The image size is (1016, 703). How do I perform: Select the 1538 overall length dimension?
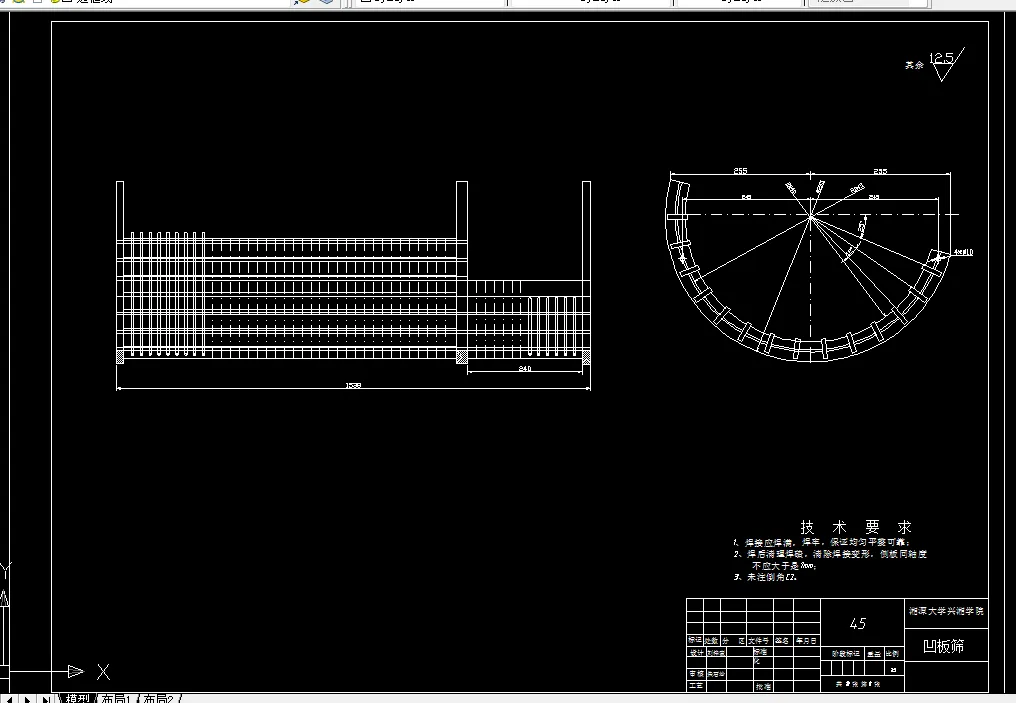tap(353, 385)
